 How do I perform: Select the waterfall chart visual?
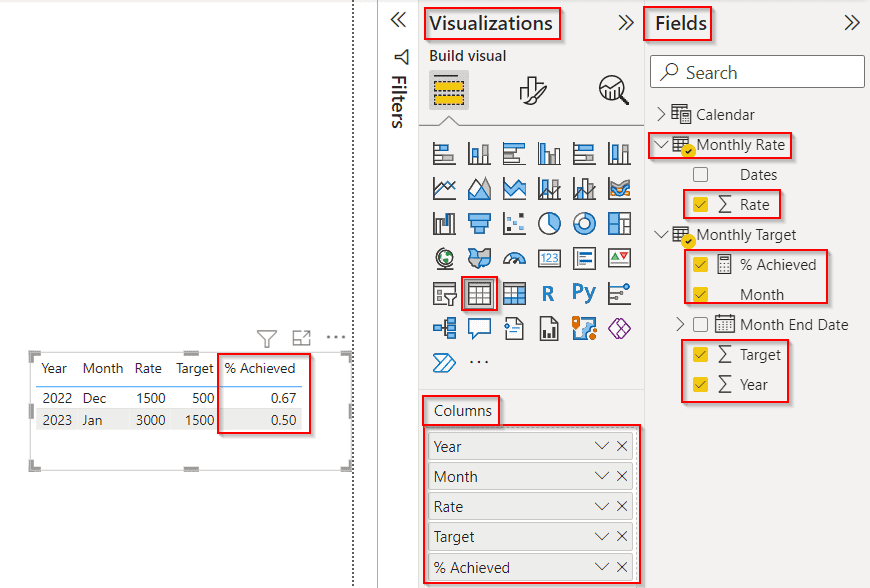point(444,224)
